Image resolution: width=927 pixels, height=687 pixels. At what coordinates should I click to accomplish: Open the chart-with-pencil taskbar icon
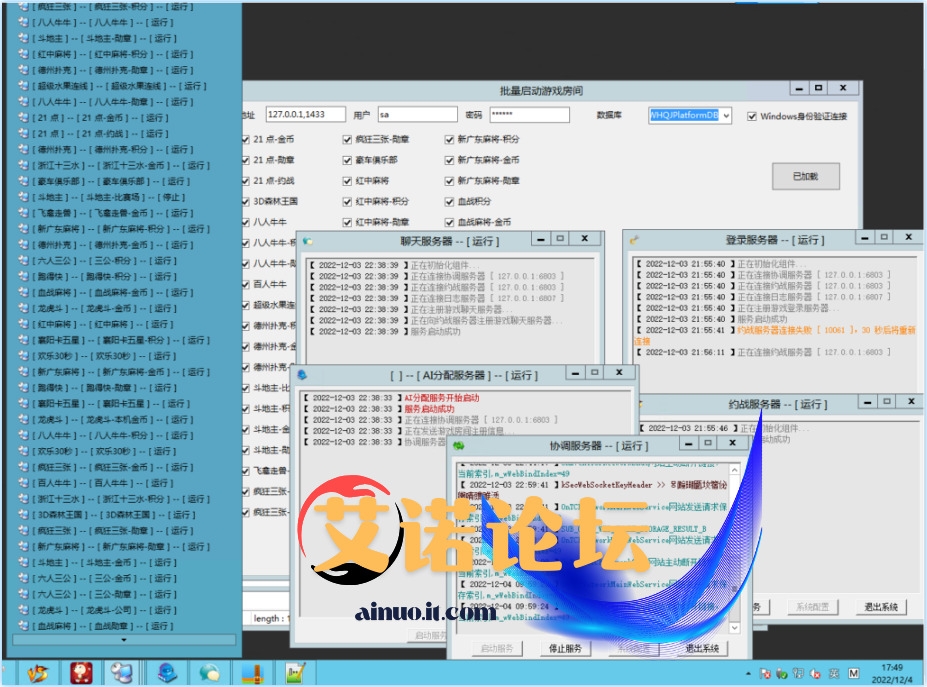click(x=295, y=673)
